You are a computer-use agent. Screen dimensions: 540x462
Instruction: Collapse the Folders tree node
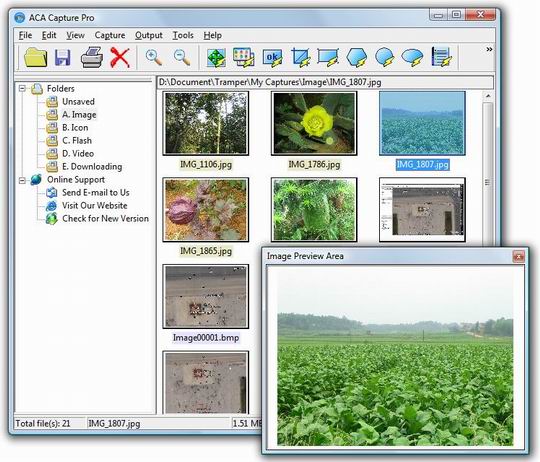22,88
